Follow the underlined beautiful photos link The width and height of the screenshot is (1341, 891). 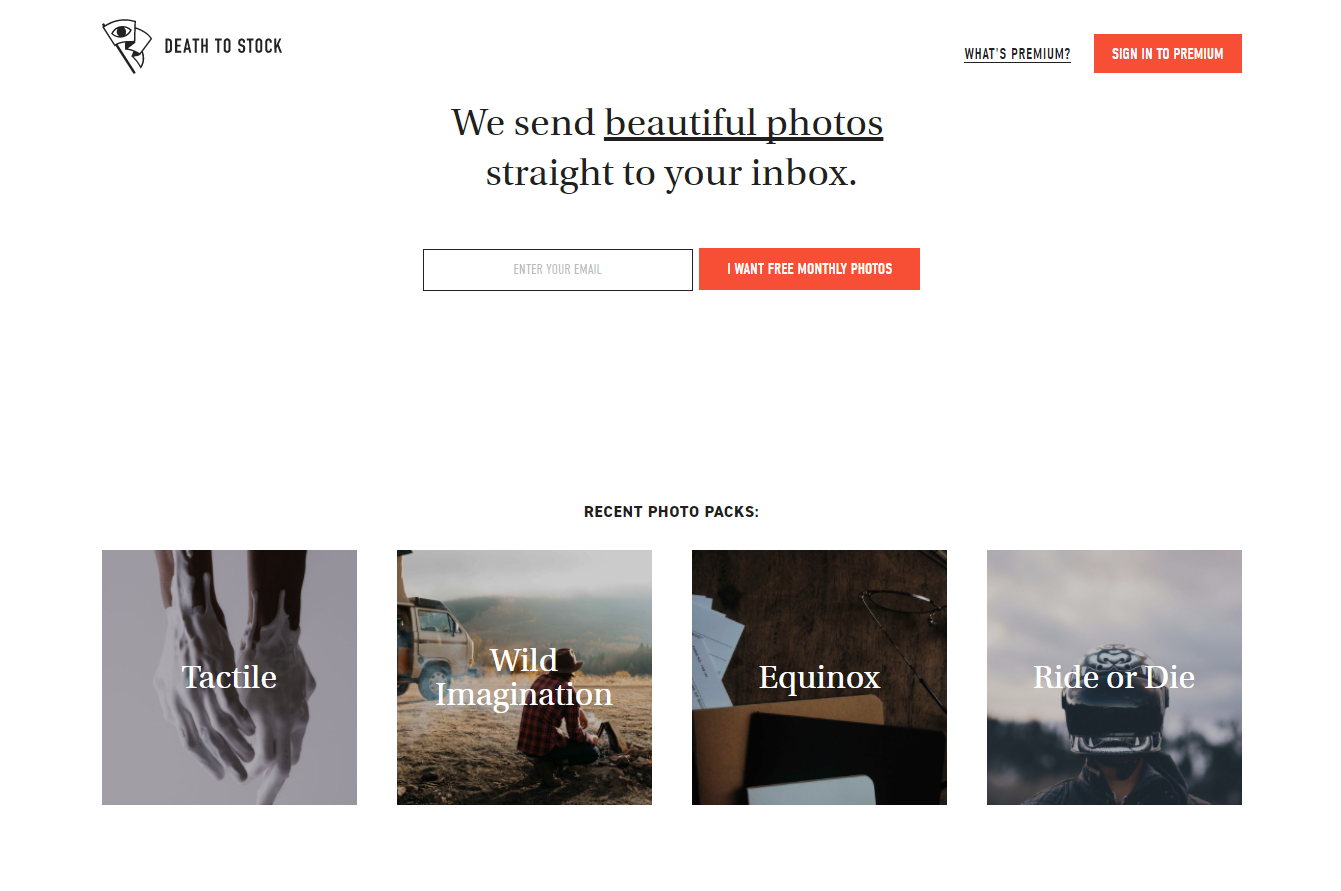(x=743, y=124)
